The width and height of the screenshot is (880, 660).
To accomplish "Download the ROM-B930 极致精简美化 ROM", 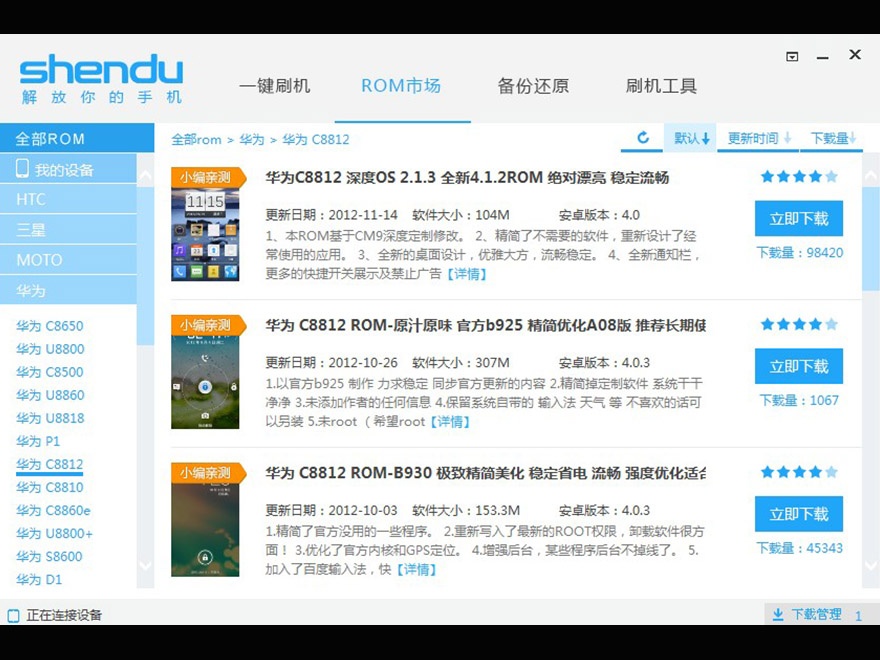I will pyautogui.click(x=799, y=514).
